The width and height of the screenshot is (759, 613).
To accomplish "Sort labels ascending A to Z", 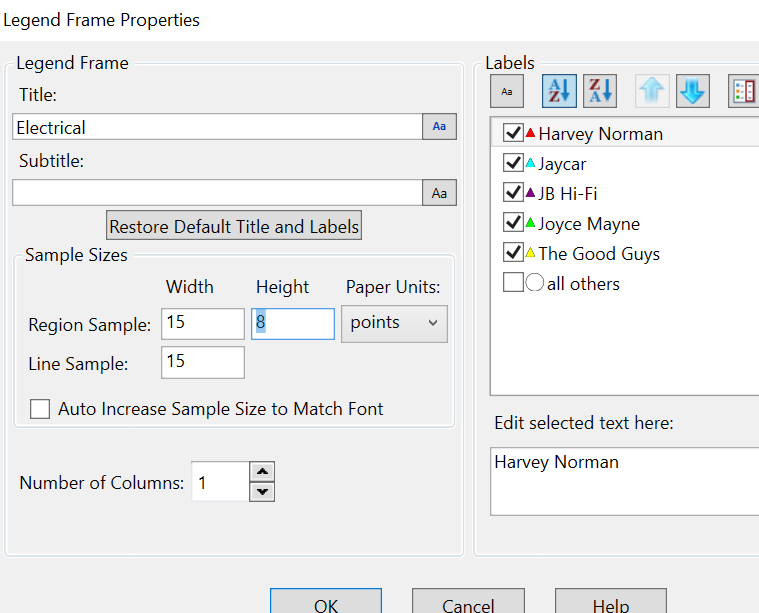I will point(559,91).
